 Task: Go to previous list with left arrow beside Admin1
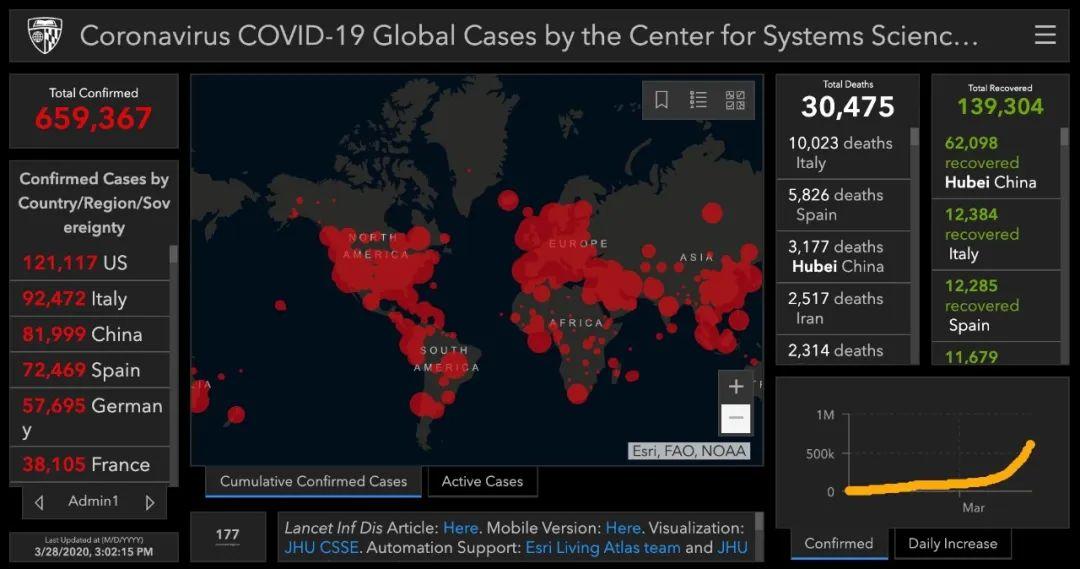click(39, 502)
